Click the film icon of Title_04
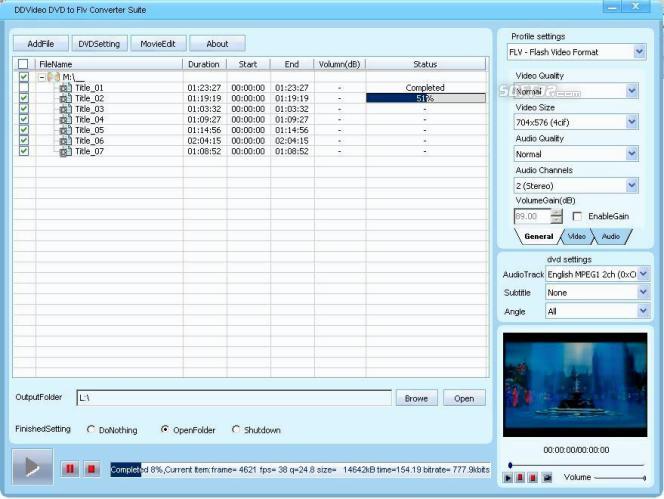The image size is (664, 499). click(x=65, y=120)
